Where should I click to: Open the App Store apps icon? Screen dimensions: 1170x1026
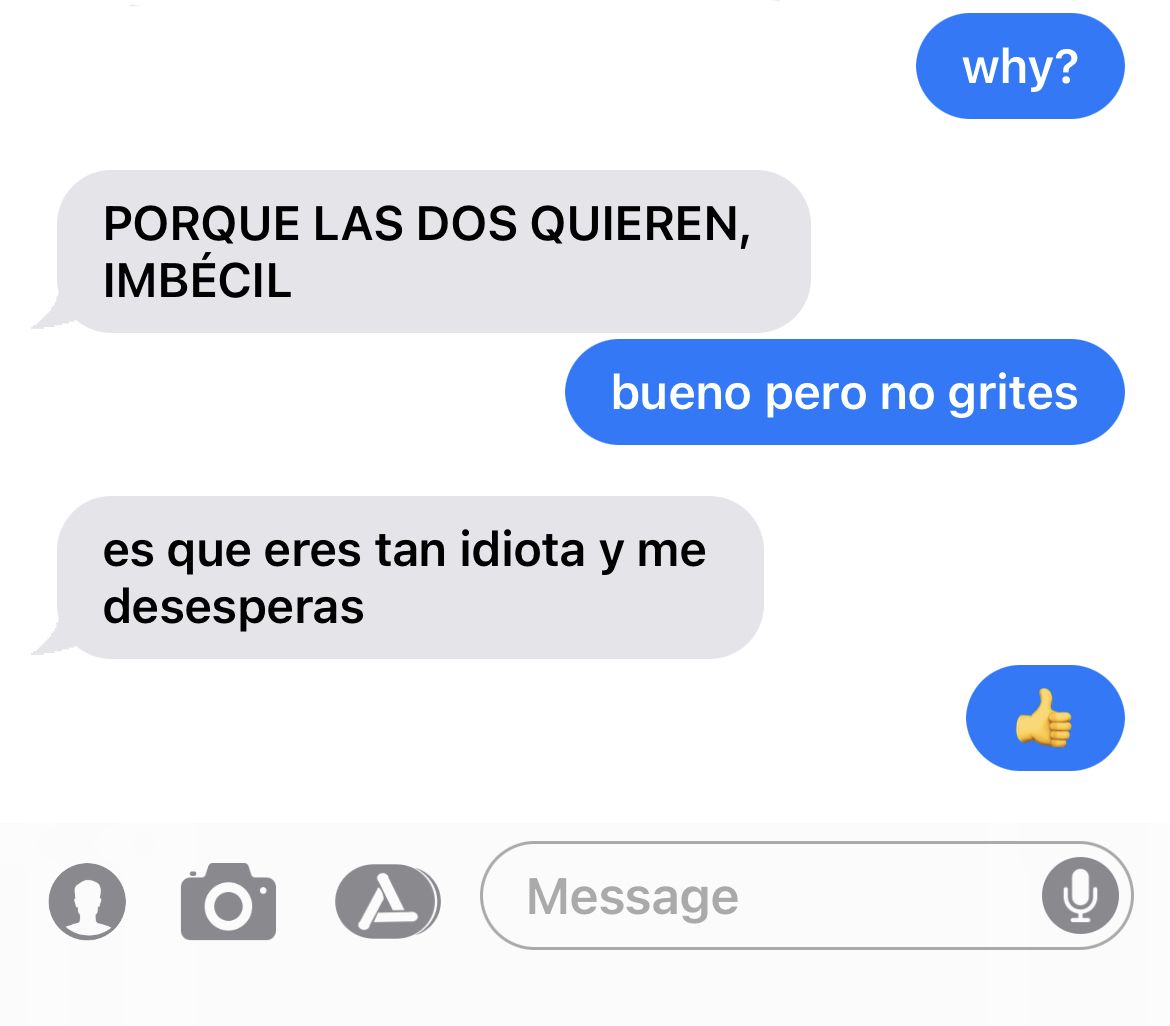pos(387,901)
